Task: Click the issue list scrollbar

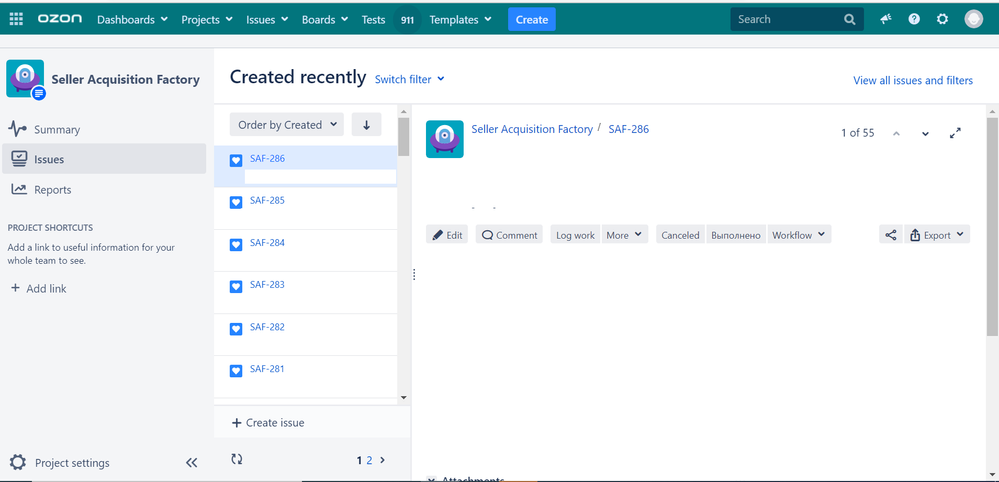Action: click(x=403, y=137)
